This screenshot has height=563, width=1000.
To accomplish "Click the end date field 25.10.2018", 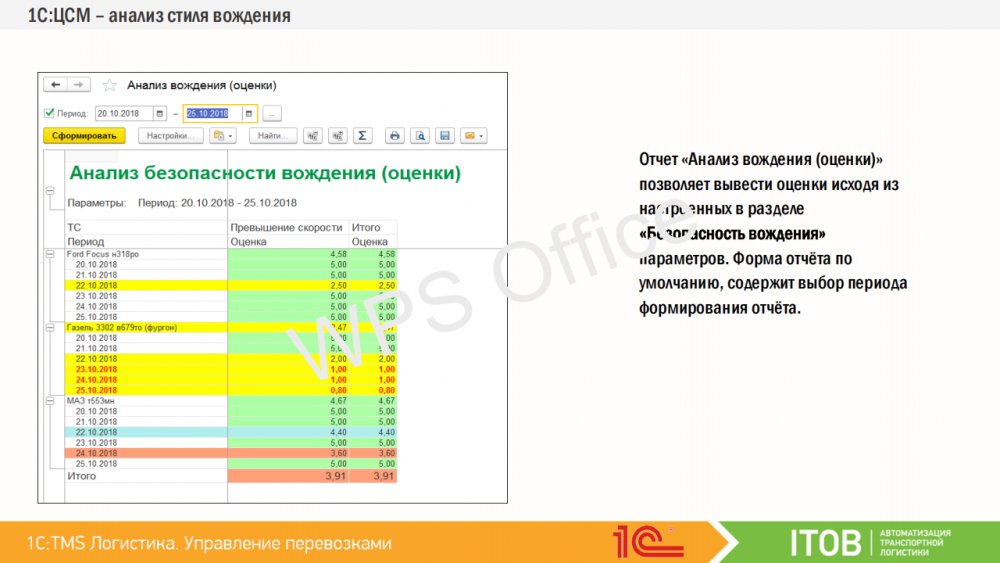I will tap(212, 113).
